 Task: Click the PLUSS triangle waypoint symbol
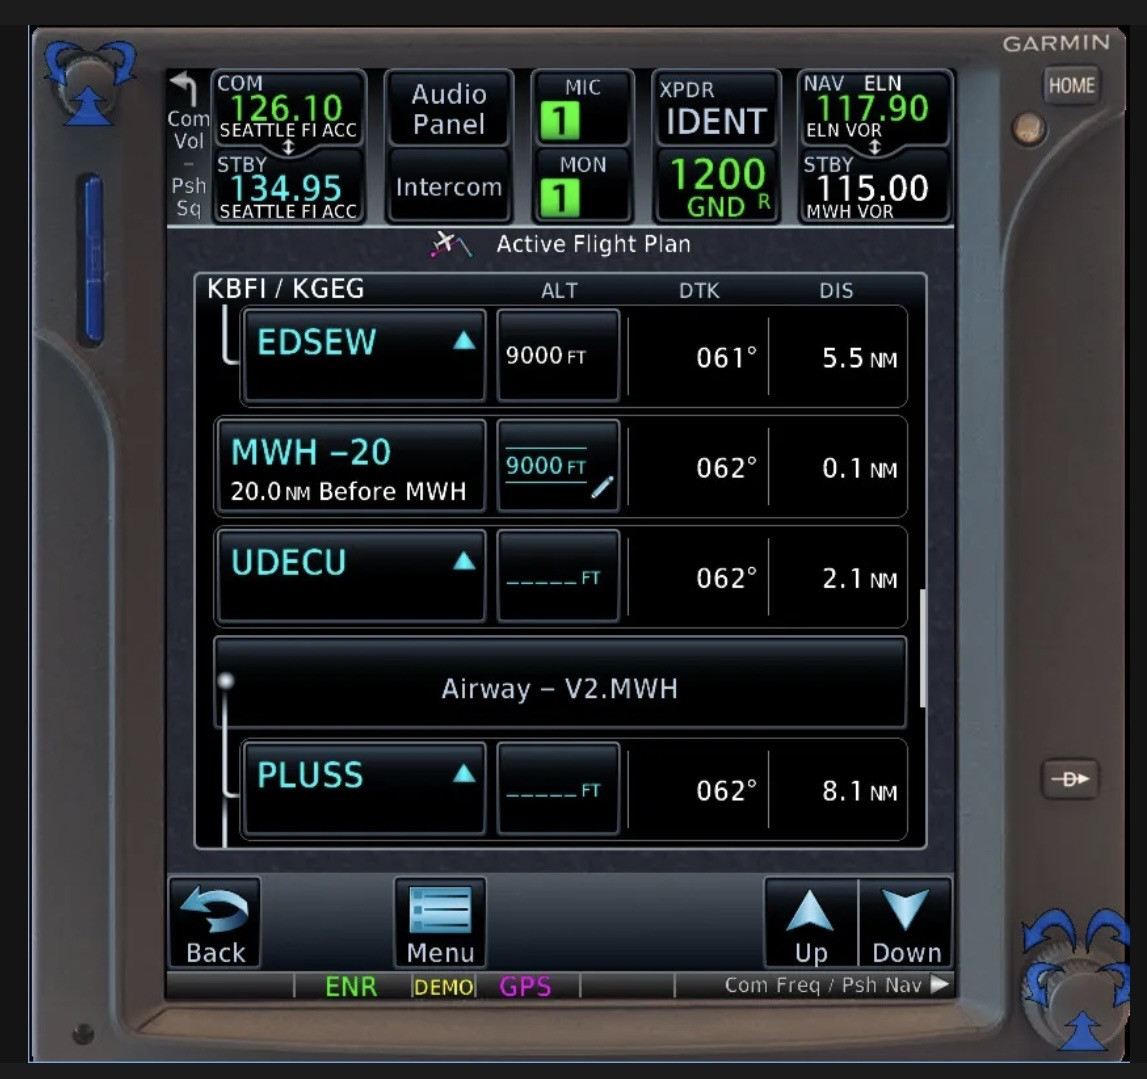click(464, 773)
